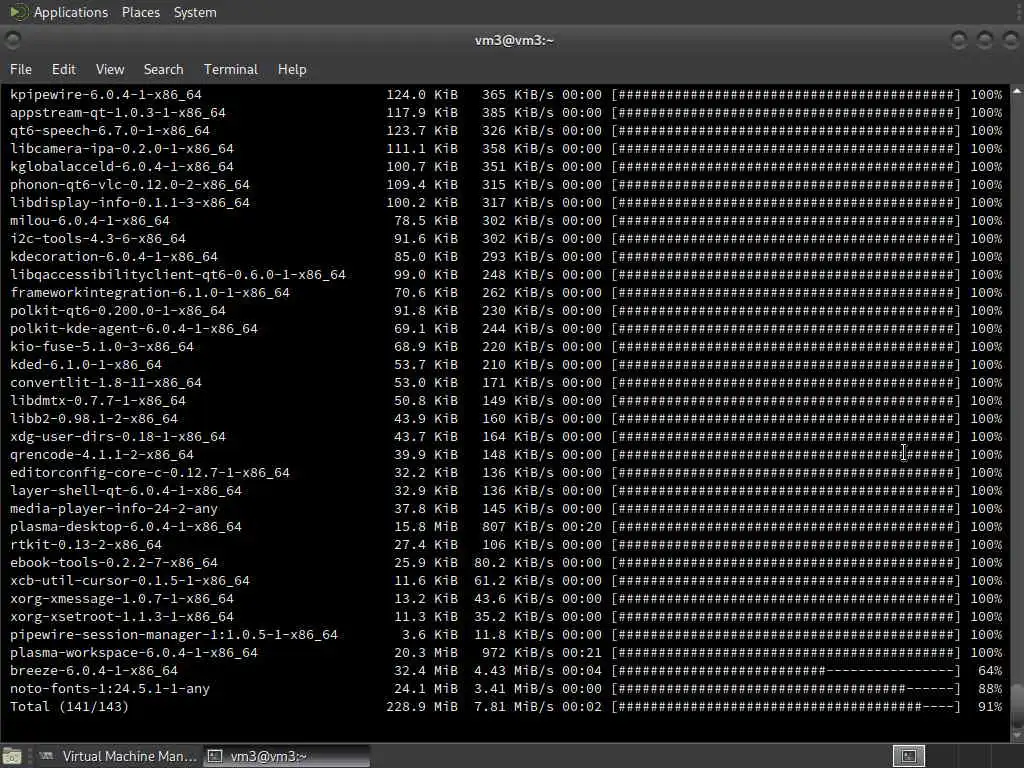The width and height of the screenshot is (1024, 768).
Task: Click the qt6-speech-6.7.0-1-x86_64 line
Action: coord(506,131)
